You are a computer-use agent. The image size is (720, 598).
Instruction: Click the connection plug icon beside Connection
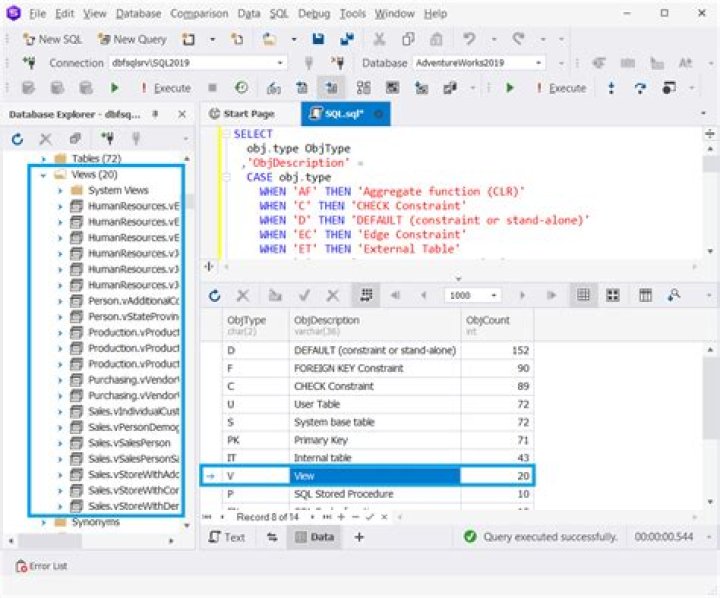point(29,63)
